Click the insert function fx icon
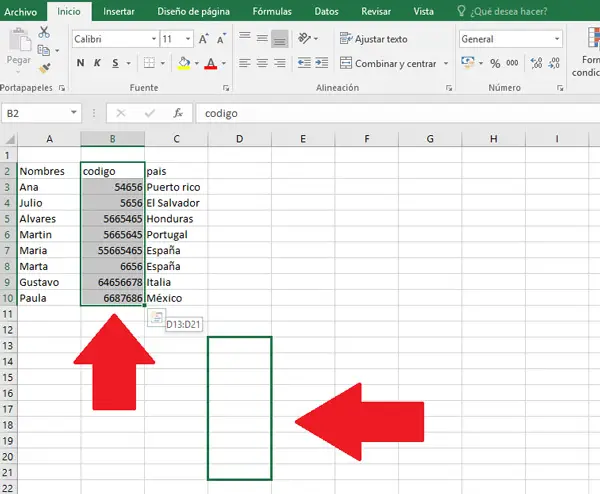The image size is (600, 494). coord(178,113)
